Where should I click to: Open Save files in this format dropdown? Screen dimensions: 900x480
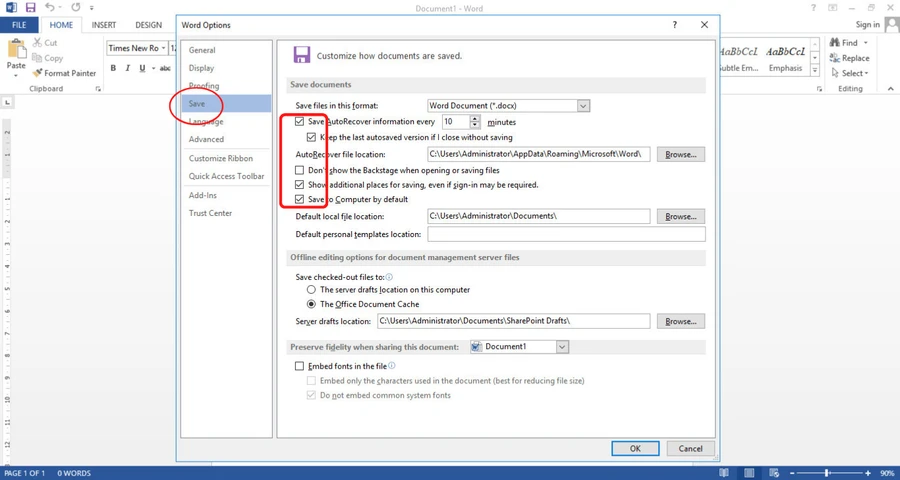coord(584,106)
